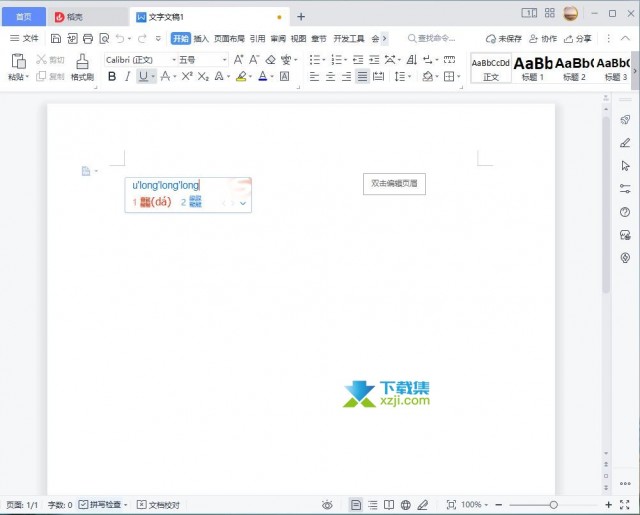Apply Superscript X² formatting
This screenshot has width=640, height=515.
point(187,76)
